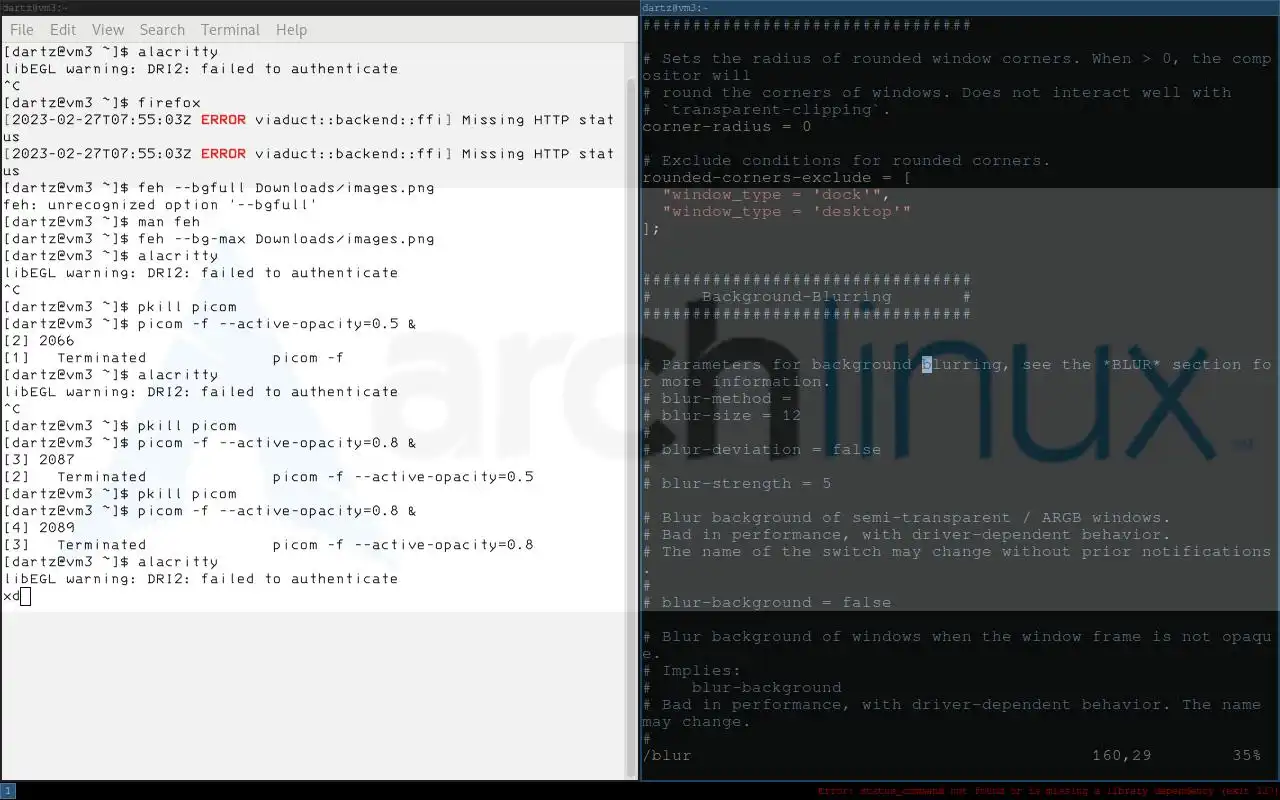Open the Edit menu in the terminal

(x=63, y=30)
